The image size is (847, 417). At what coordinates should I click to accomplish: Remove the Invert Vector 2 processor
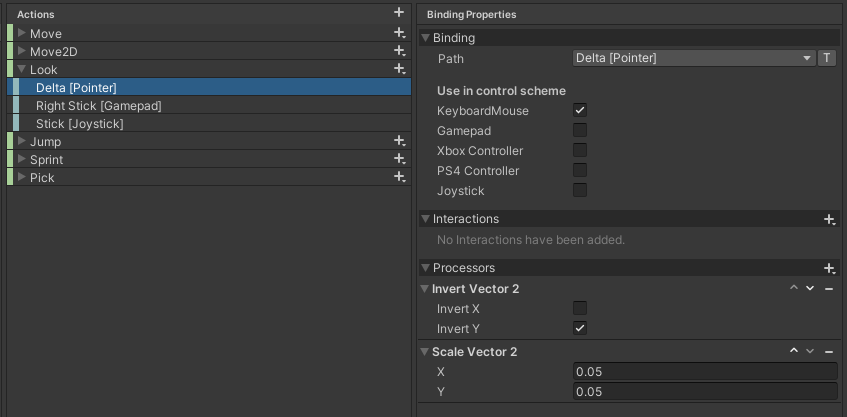point(829,289)
